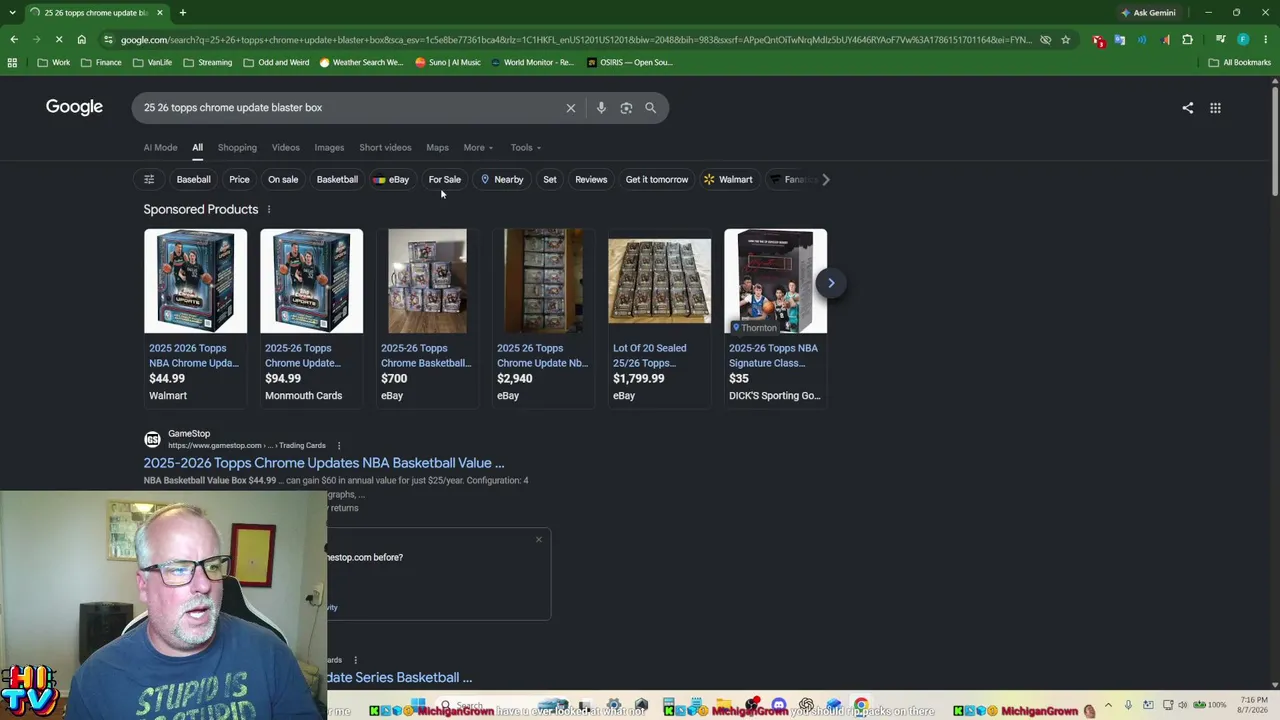This screenshot has width=1280, height=720.
Task: Show next sponsored products in carousel
Action: tap(830, 283)
